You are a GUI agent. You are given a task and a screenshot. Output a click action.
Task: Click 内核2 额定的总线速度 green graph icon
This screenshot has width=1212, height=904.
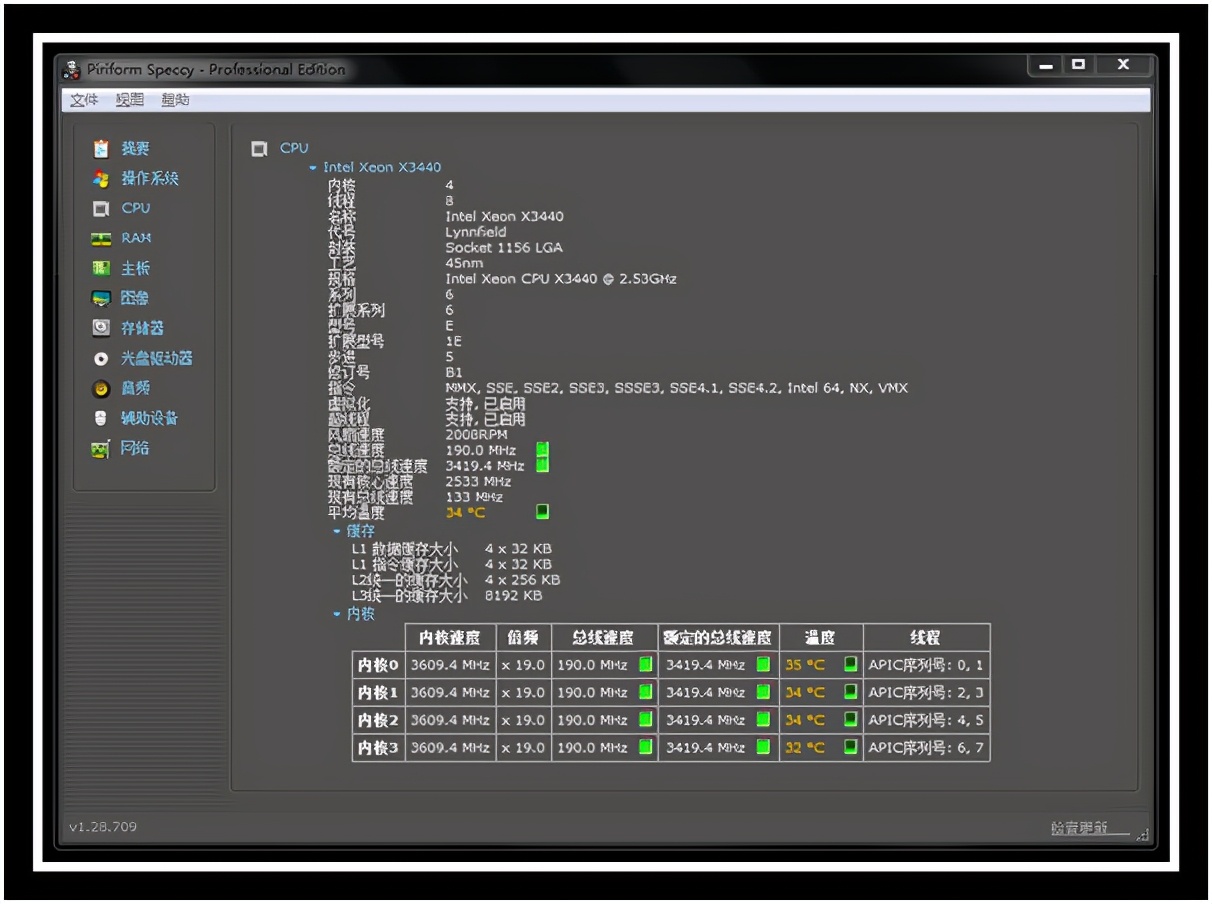coord(763,719)
